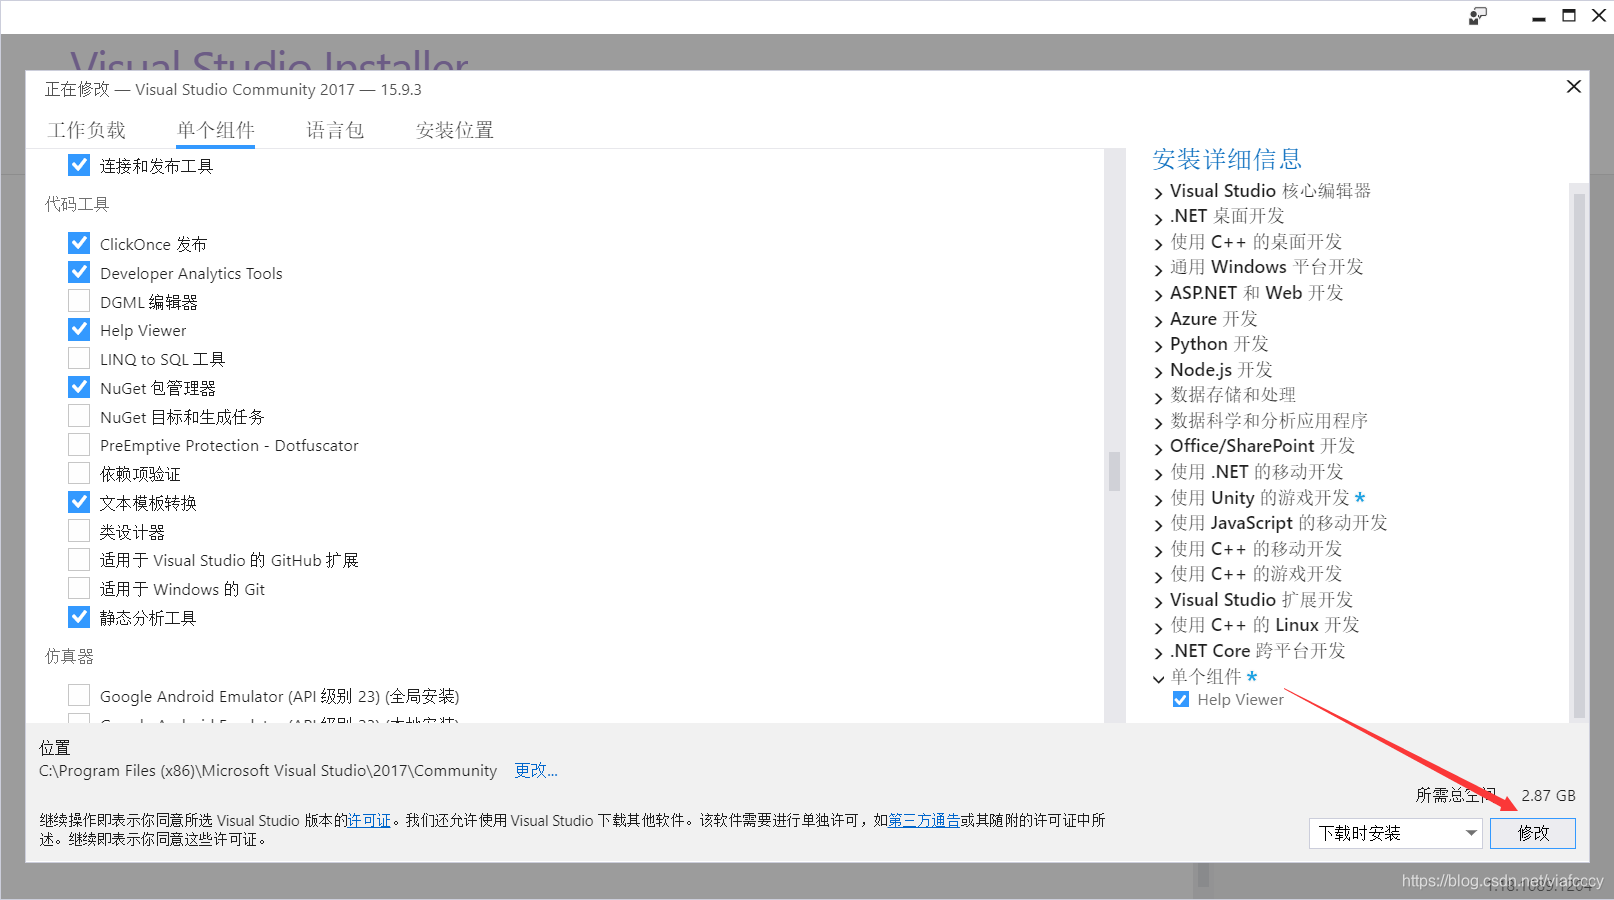Select the 单个组件 tab
This screenshot has height=900, width=1614.
click(216, 130)
